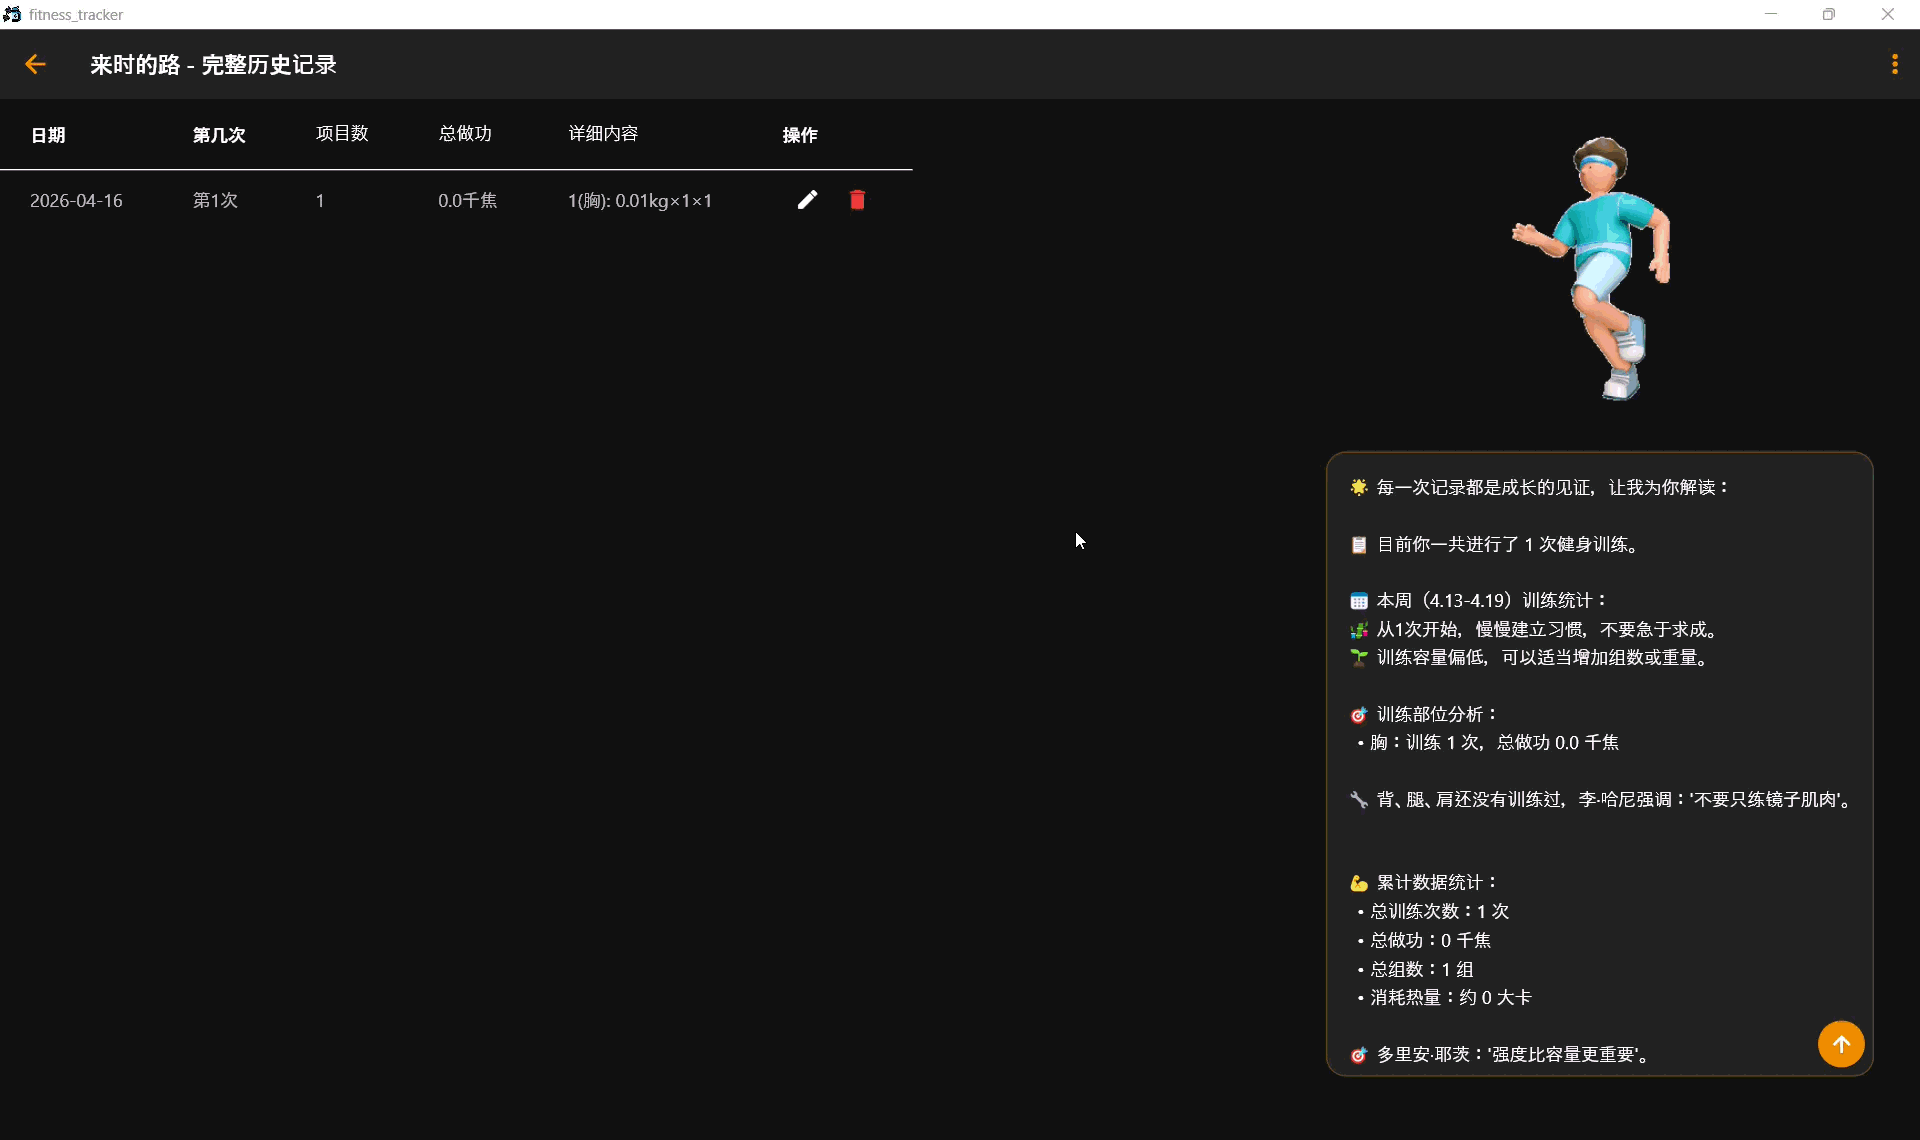Click the 总做功 column header
1920x1140 pixels.
tap(465, 134)
